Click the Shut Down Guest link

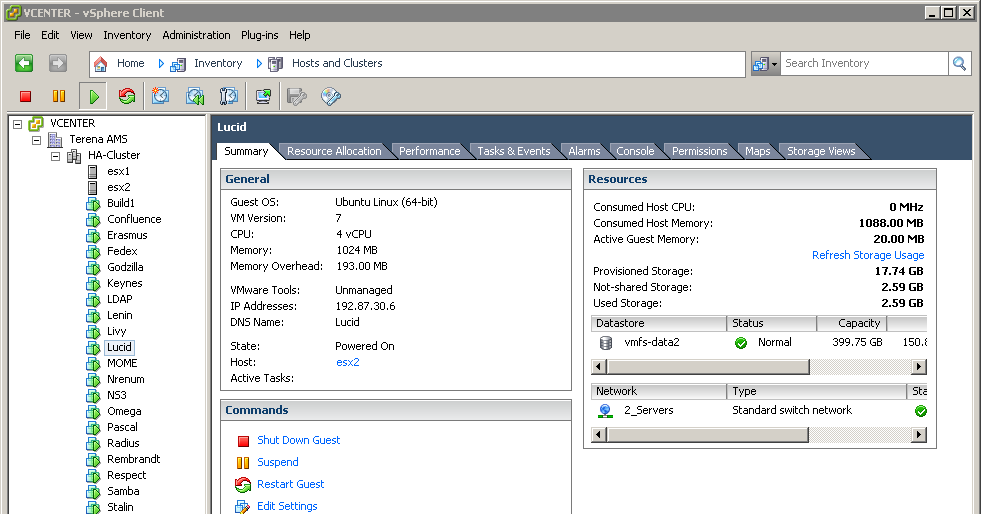298,440
